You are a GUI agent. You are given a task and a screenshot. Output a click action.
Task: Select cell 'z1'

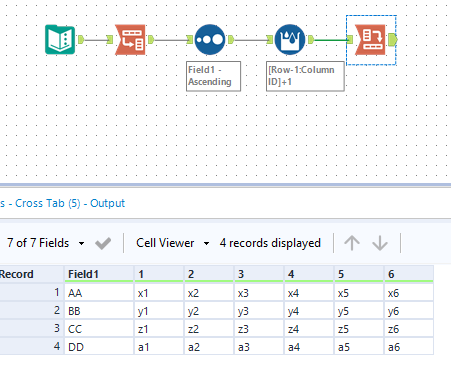(x=159, y=329)
